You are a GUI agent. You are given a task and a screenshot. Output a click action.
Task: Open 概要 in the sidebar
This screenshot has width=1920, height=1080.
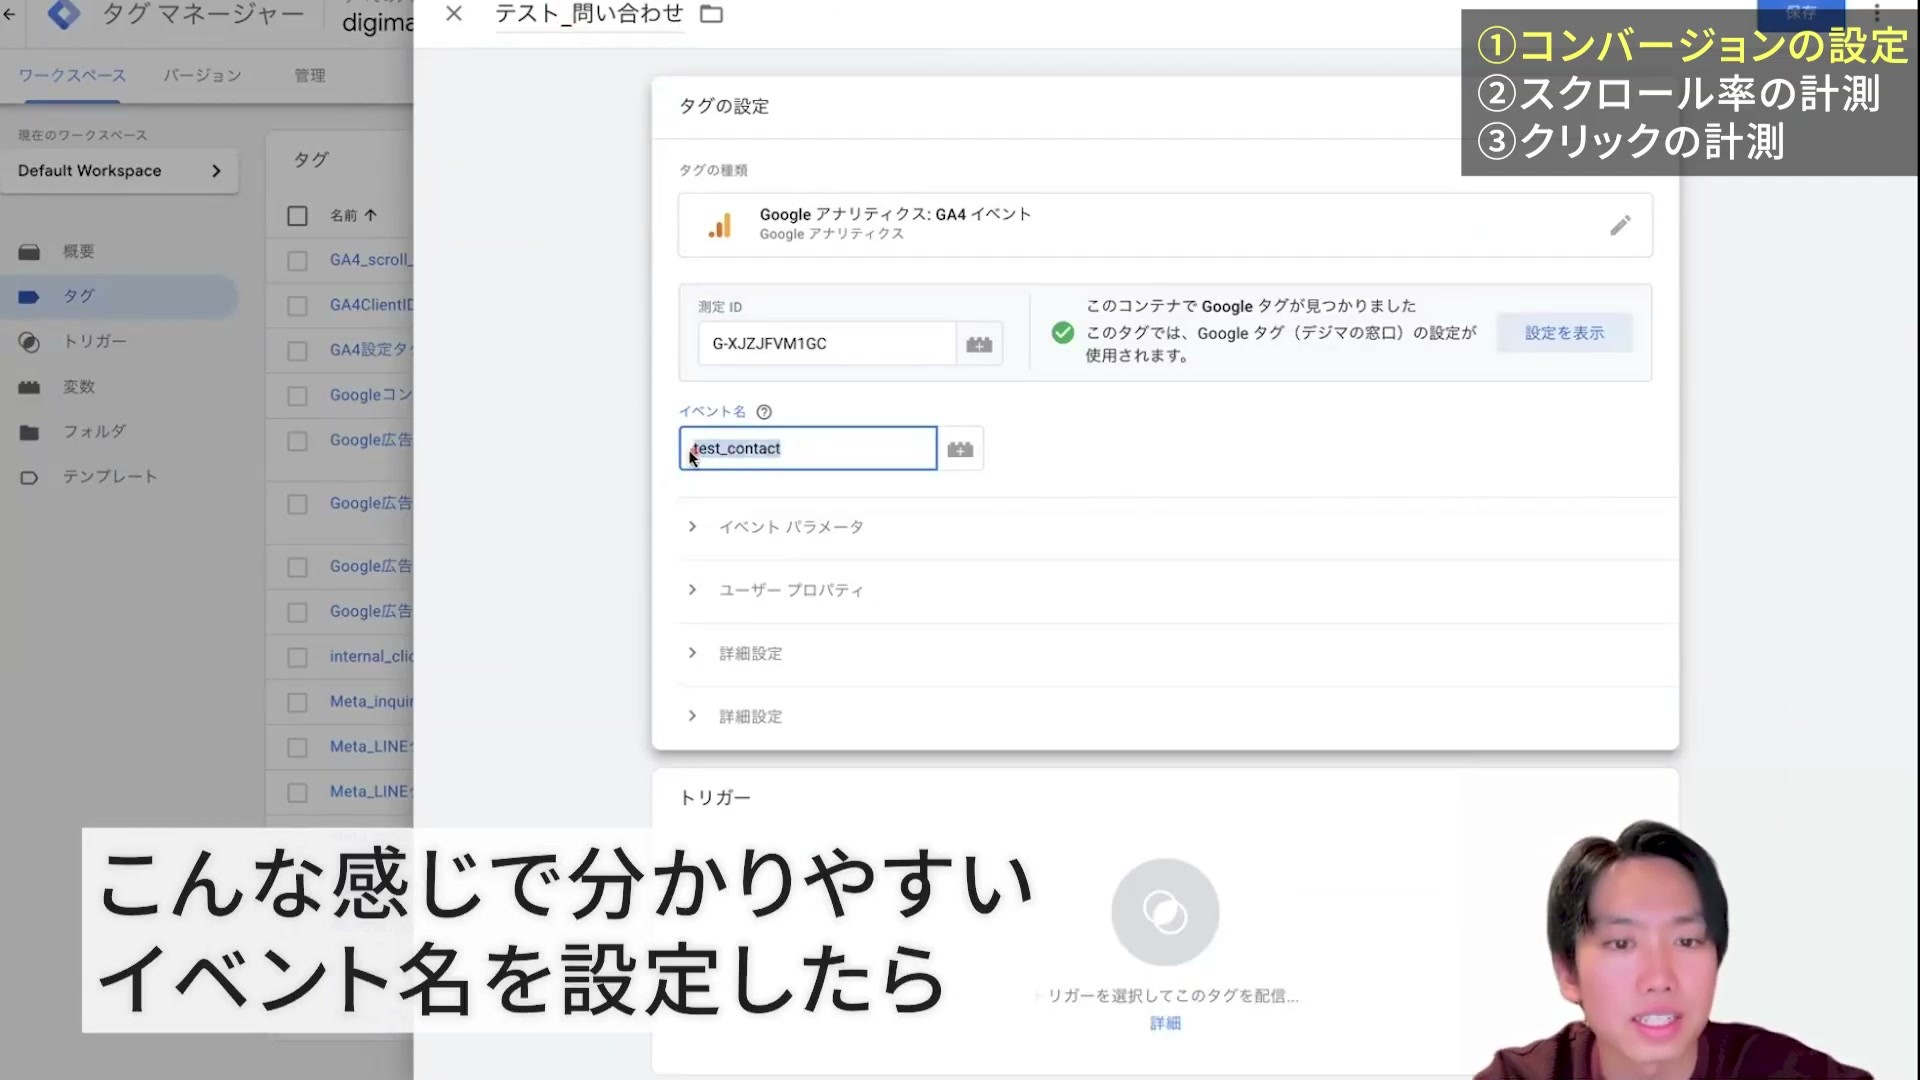click(79, 251)
